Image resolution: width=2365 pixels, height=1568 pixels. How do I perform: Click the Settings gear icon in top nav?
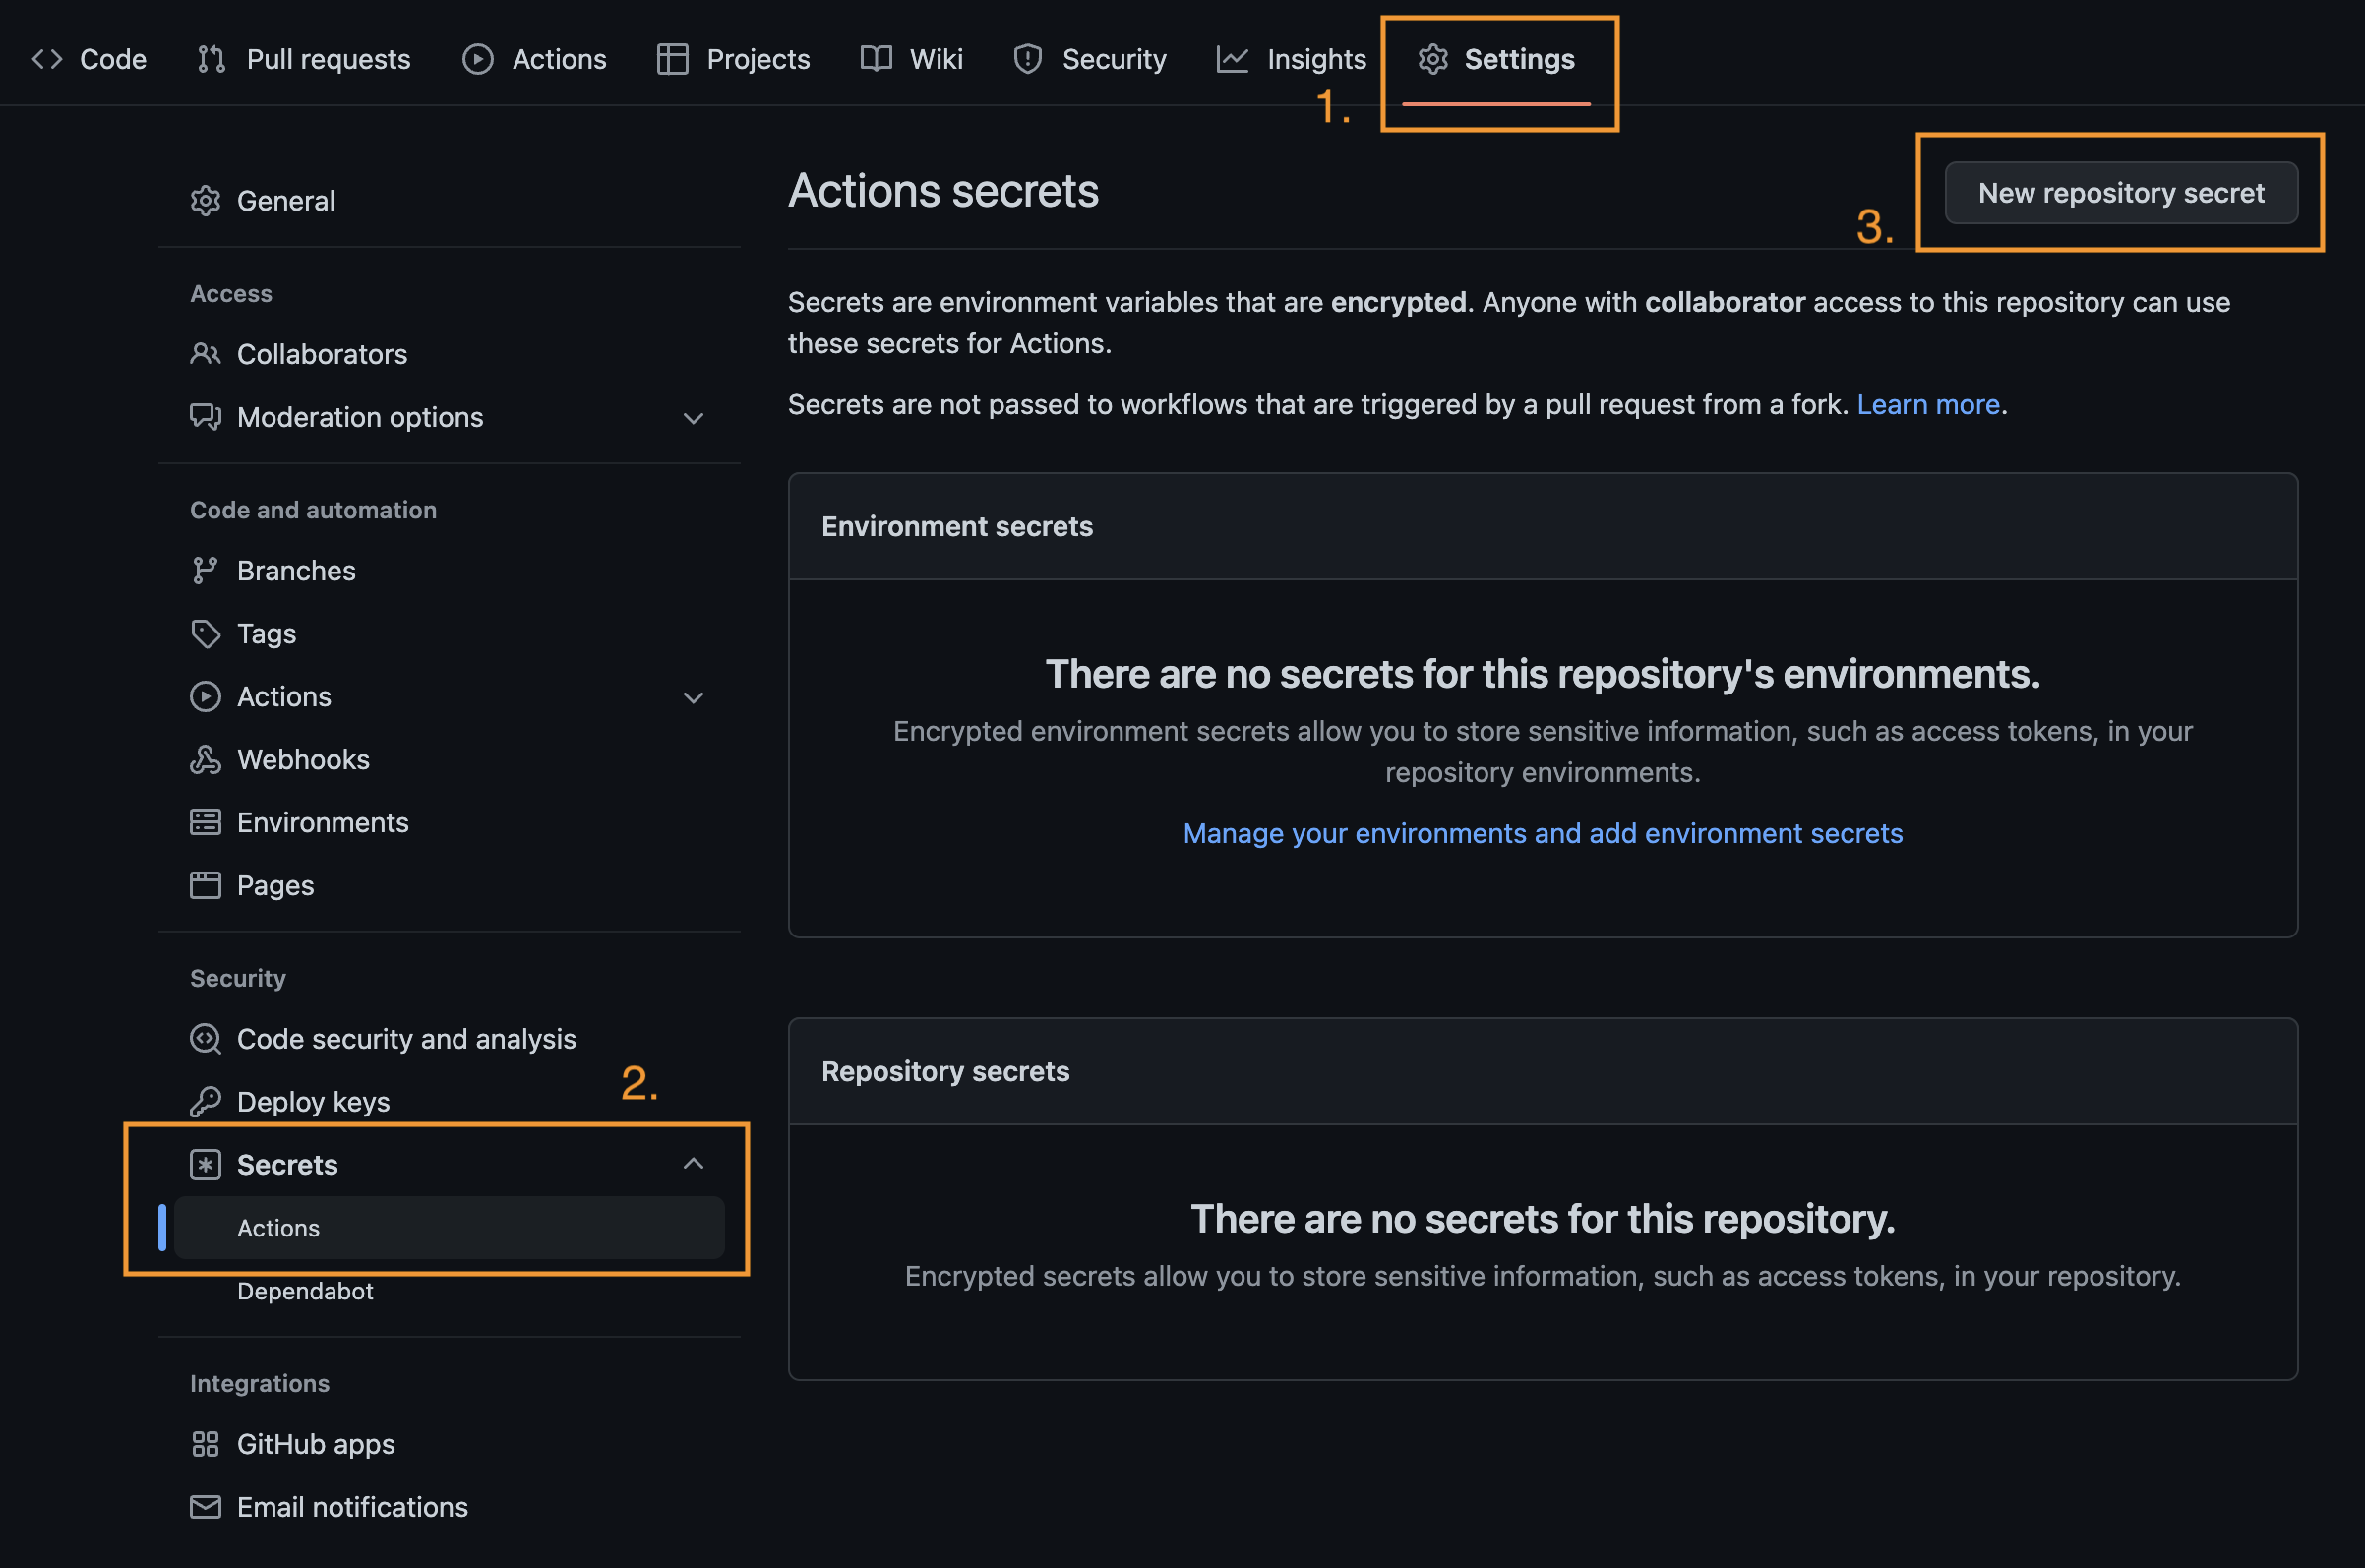1433,59
